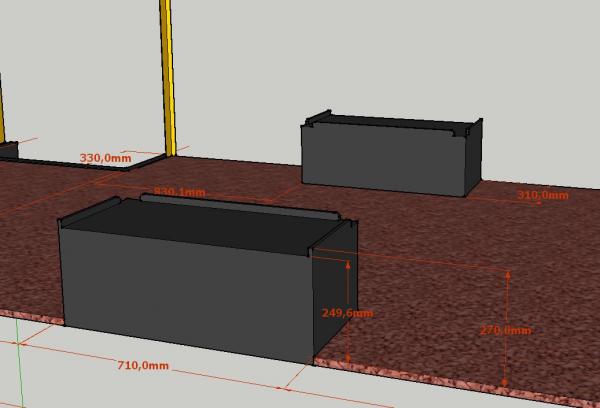Click the 330,0mm dimension label

coord(105,158)
